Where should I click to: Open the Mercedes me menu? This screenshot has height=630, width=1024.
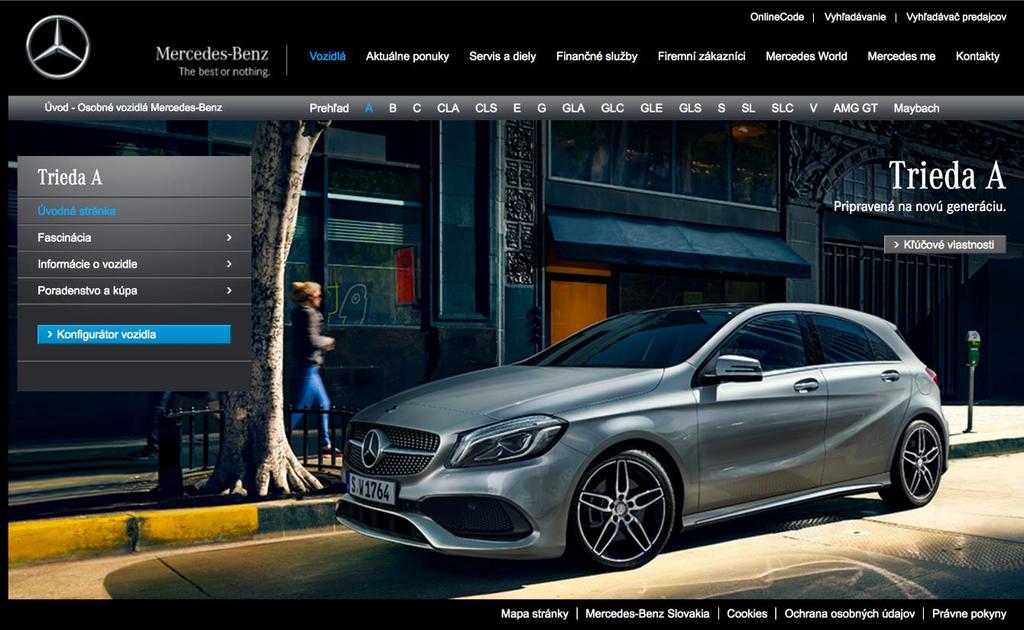(x=901, y=56)
